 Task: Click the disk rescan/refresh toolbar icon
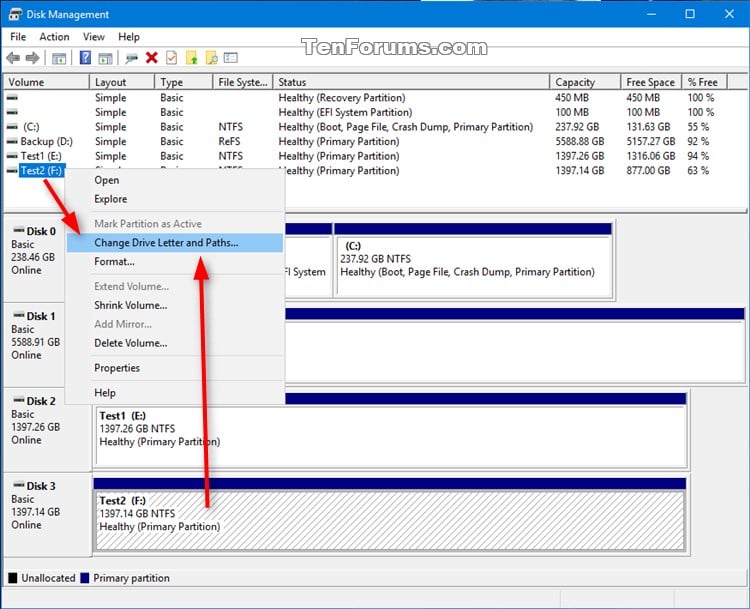coord(131,58)
